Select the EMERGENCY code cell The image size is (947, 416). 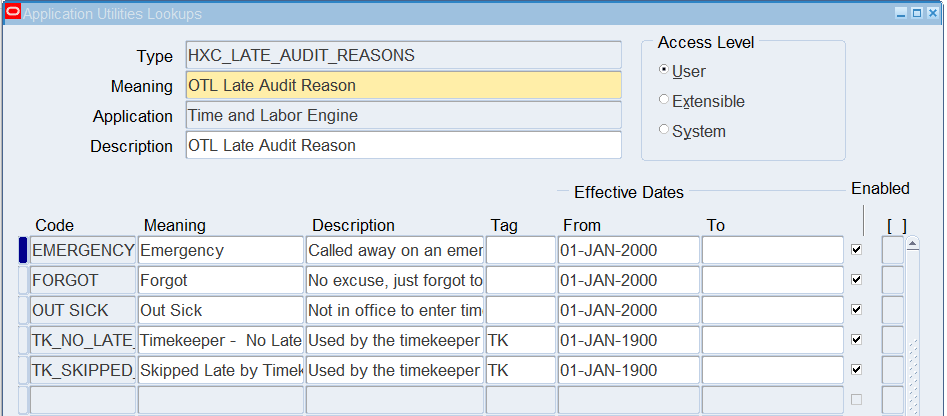pyautogui.click(x=83, y=250)
